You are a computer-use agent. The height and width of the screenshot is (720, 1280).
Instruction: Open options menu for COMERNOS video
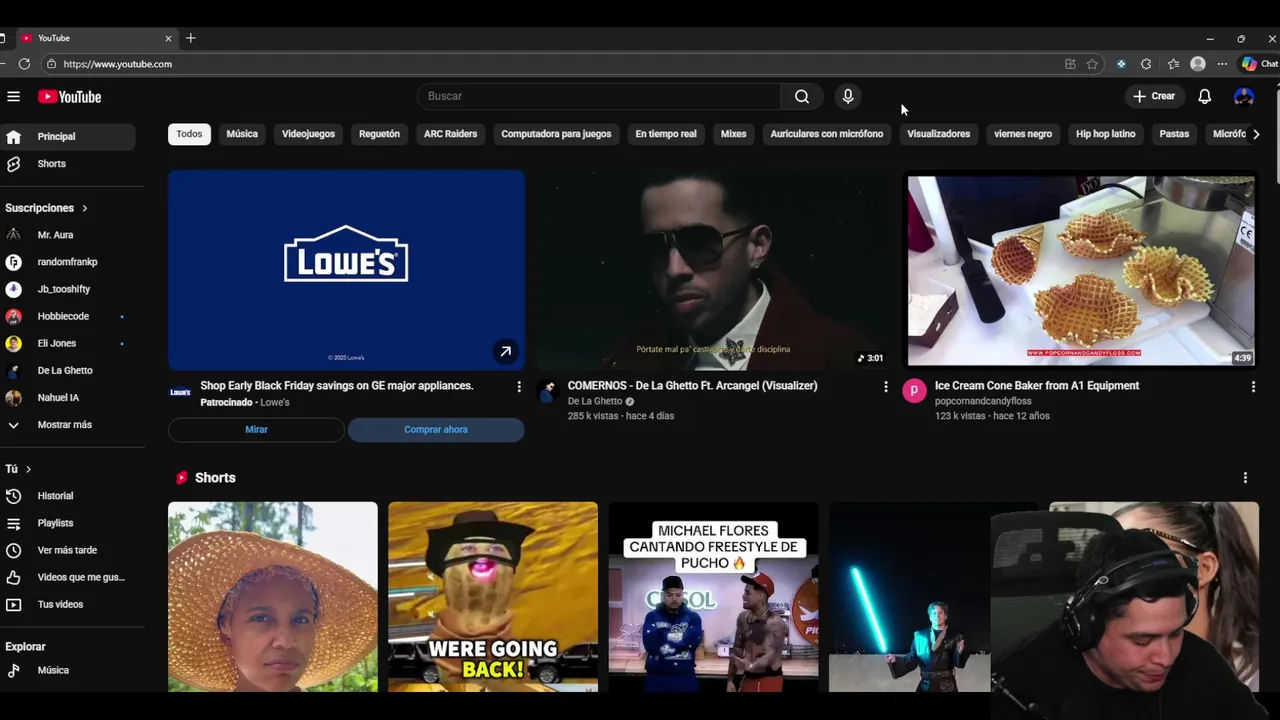coord(885,386)
